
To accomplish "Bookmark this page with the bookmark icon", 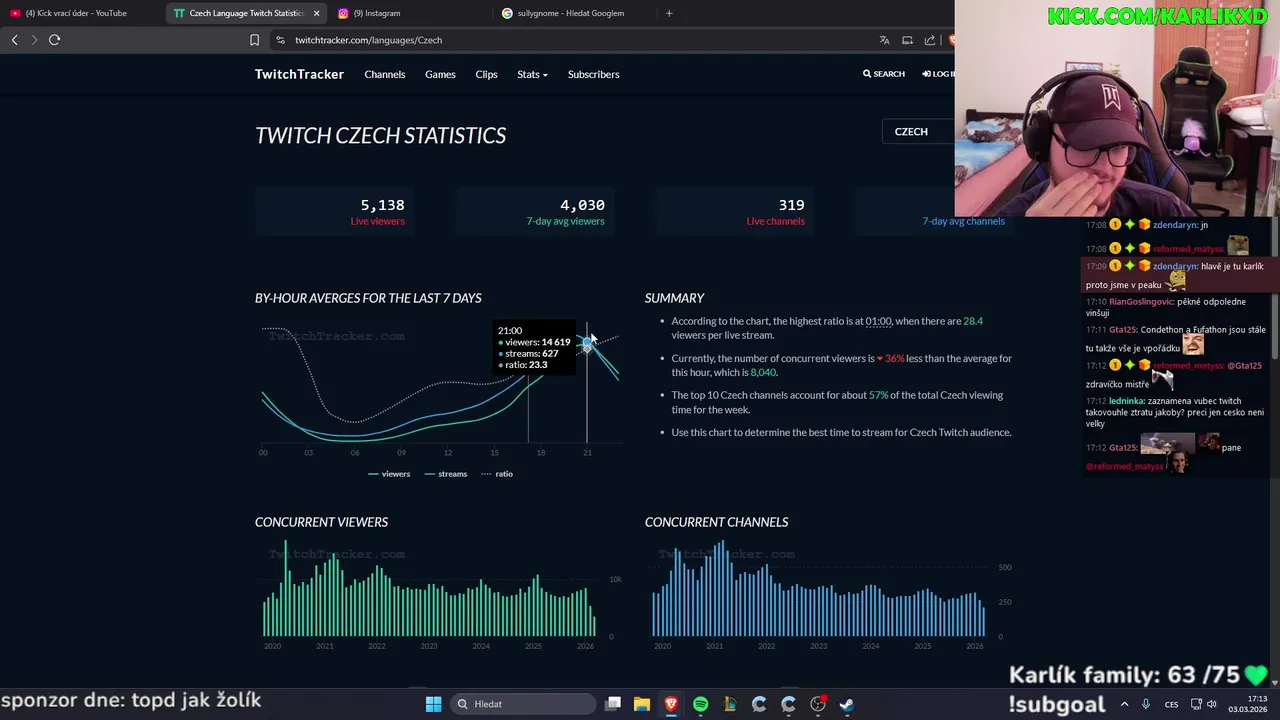I will 254,40.
